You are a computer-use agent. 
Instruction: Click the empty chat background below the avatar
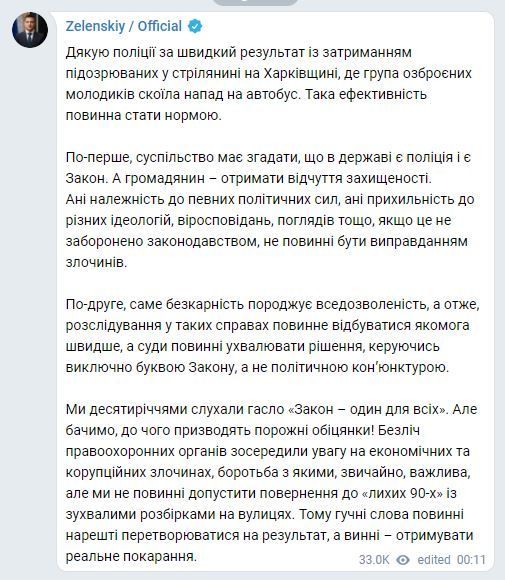pos(29,296)
